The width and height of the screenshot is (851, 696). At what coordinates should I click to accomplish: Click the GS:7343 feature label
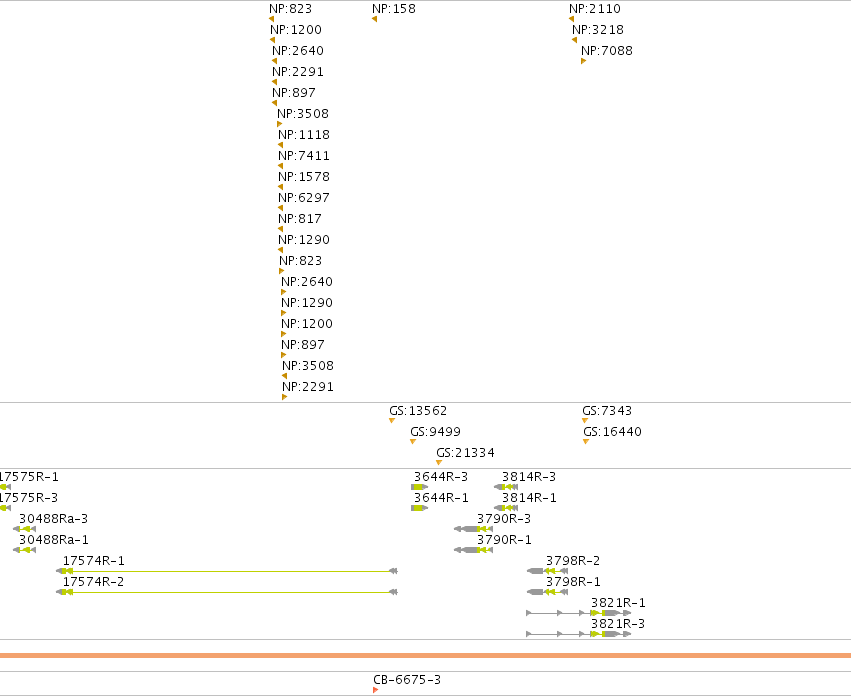(x=607, y=411)
